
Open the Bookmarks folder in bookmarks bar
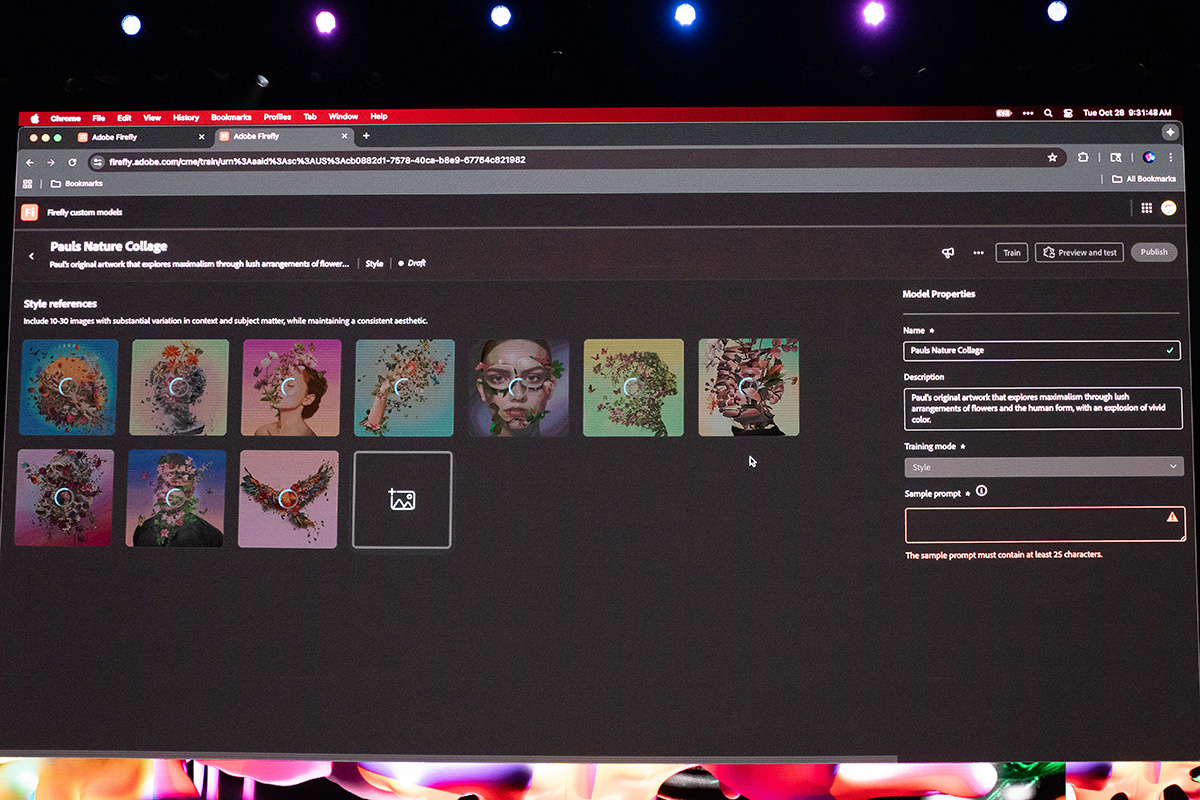77,184
